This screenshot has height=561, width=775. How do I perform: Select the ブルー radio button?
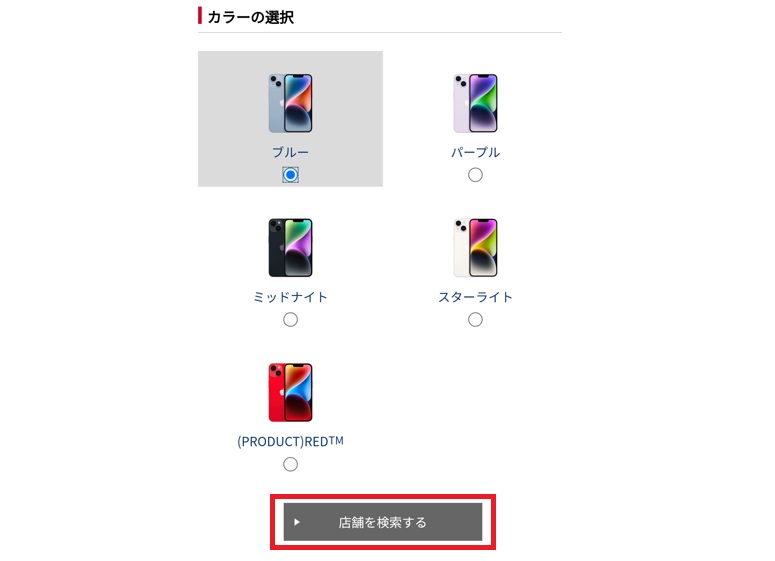click(x=290, y=175)
